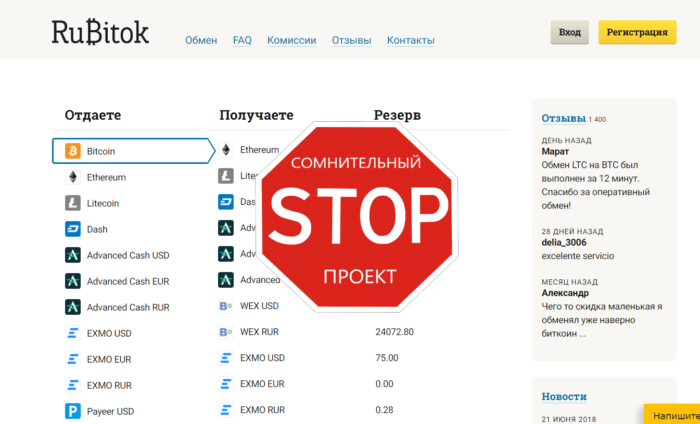The image size is (700, 424).
Task: Choose the WEX RUR icon in Получаете
Action: 226,332
